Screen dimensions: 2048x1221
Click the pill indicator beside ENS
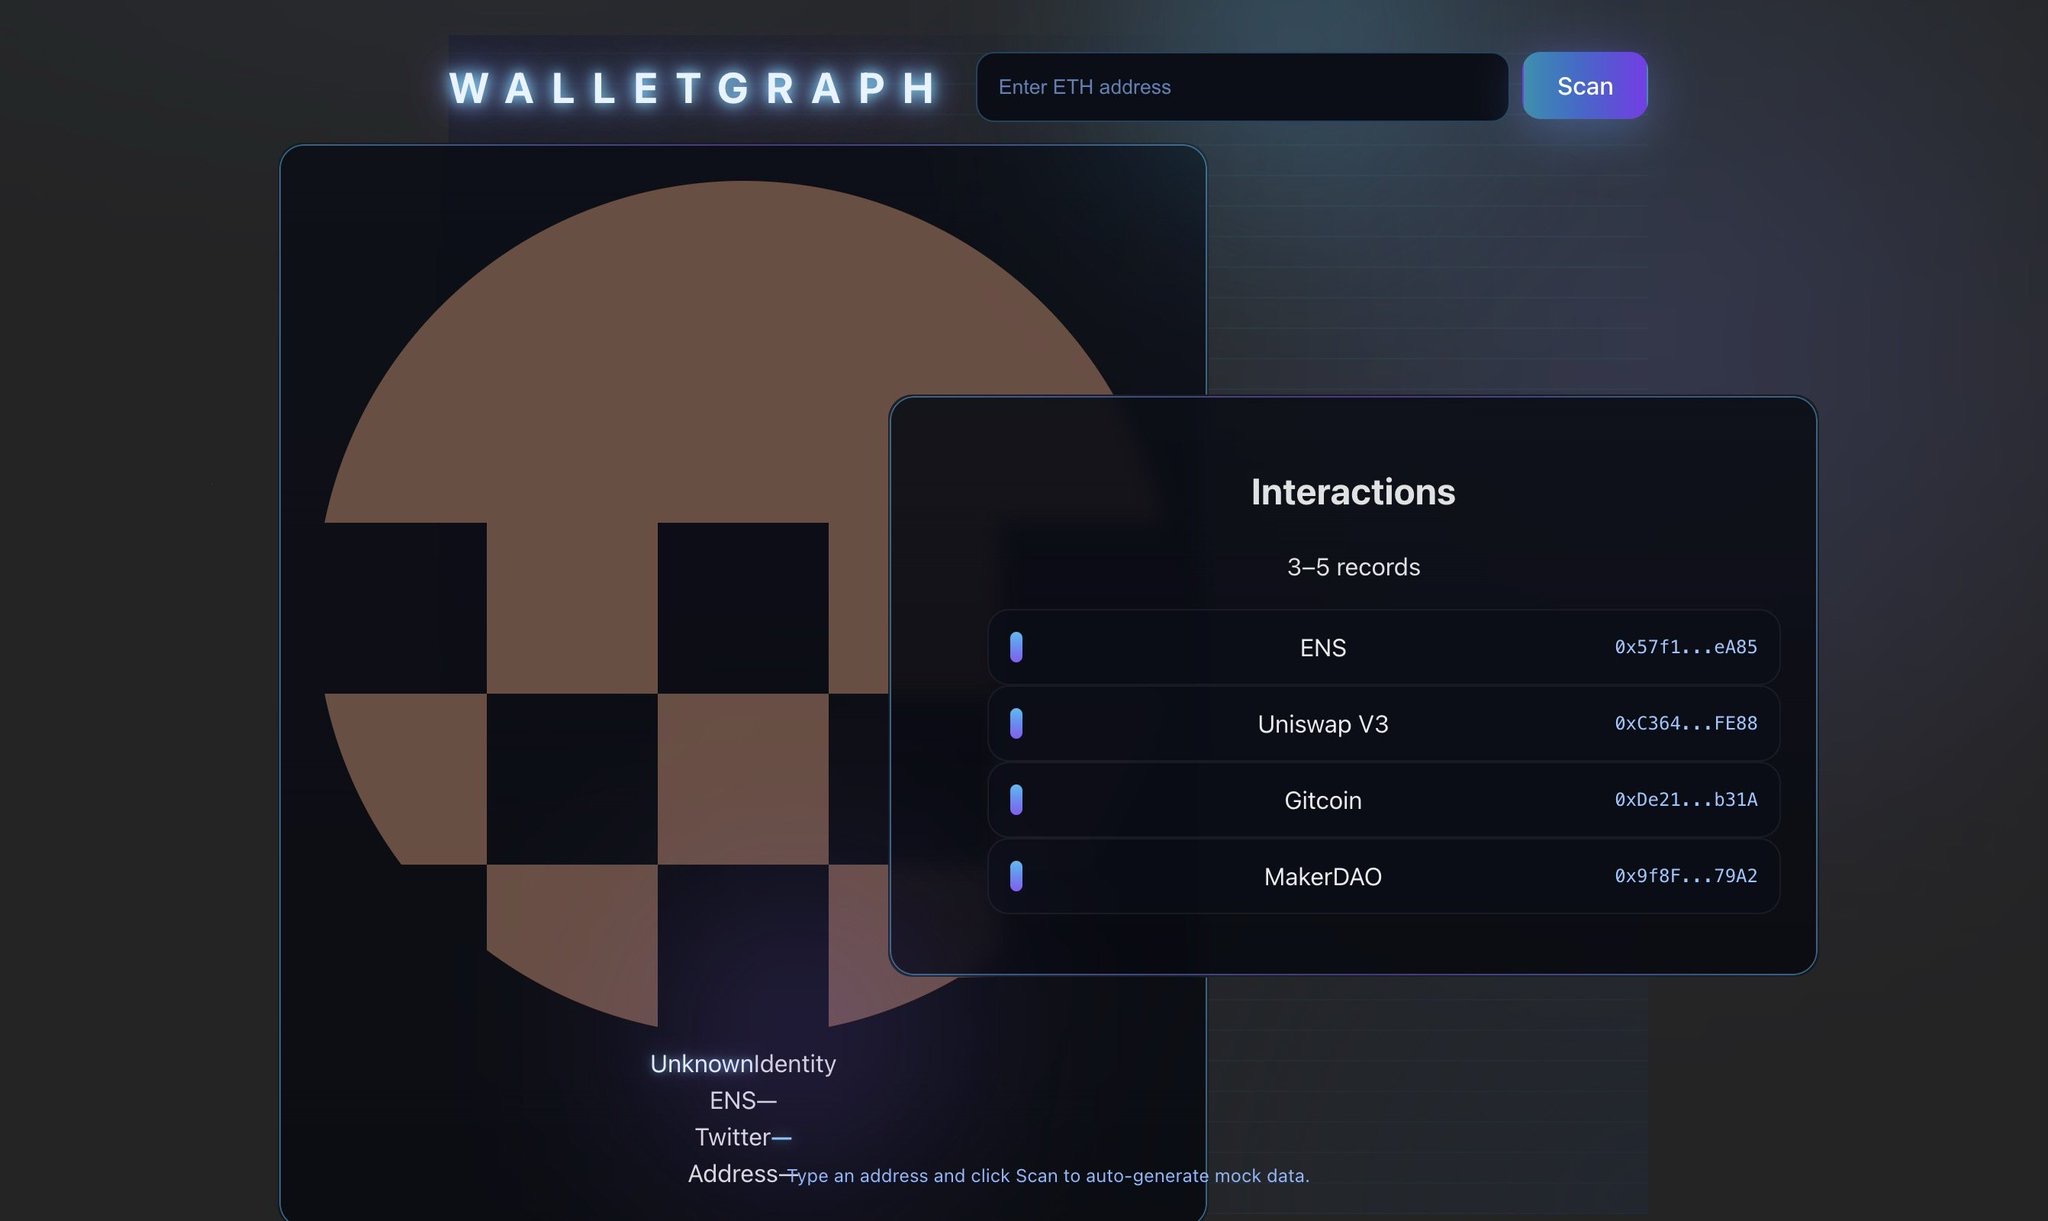(x=1016, y=647)
